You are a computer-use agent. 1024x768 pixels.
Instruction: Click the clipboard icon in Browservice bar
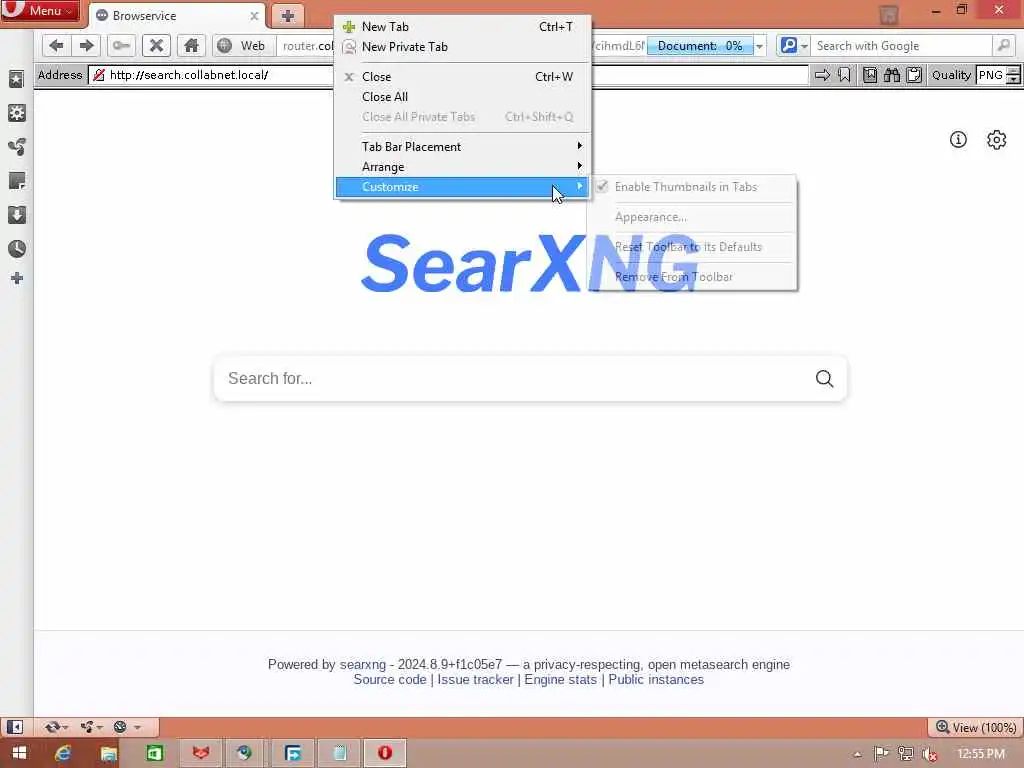tap(914, 75)
